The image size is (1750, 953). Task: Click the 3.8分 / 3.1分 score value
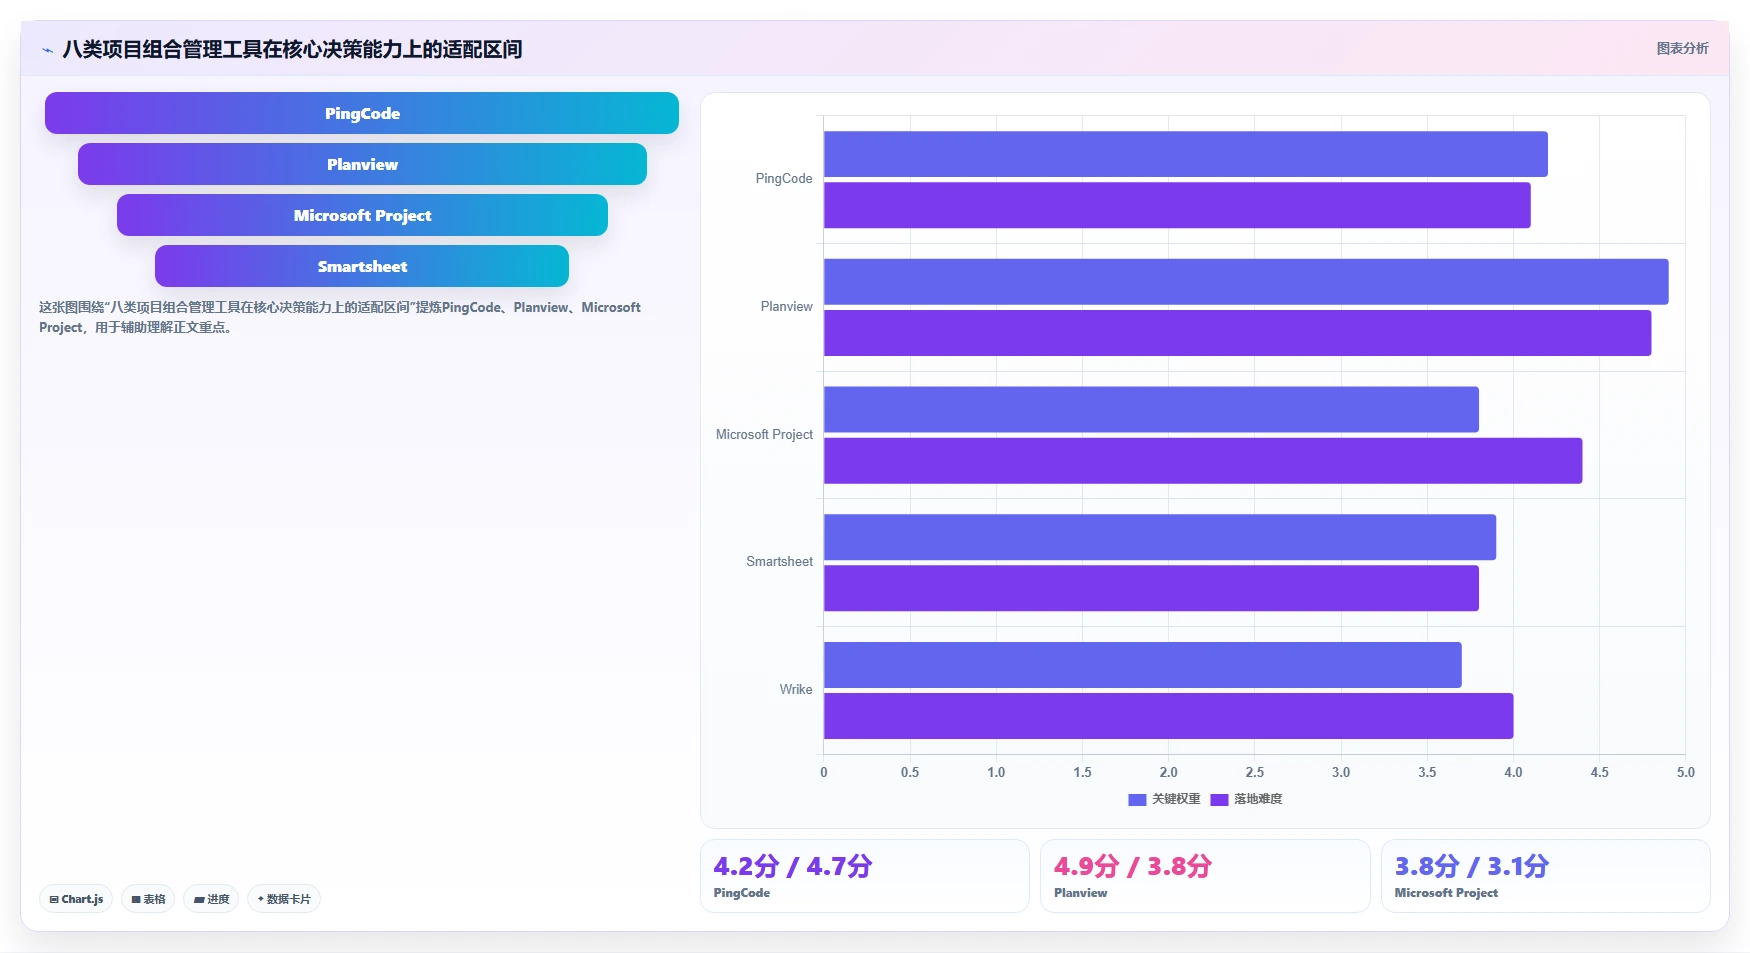(1472, 866)
